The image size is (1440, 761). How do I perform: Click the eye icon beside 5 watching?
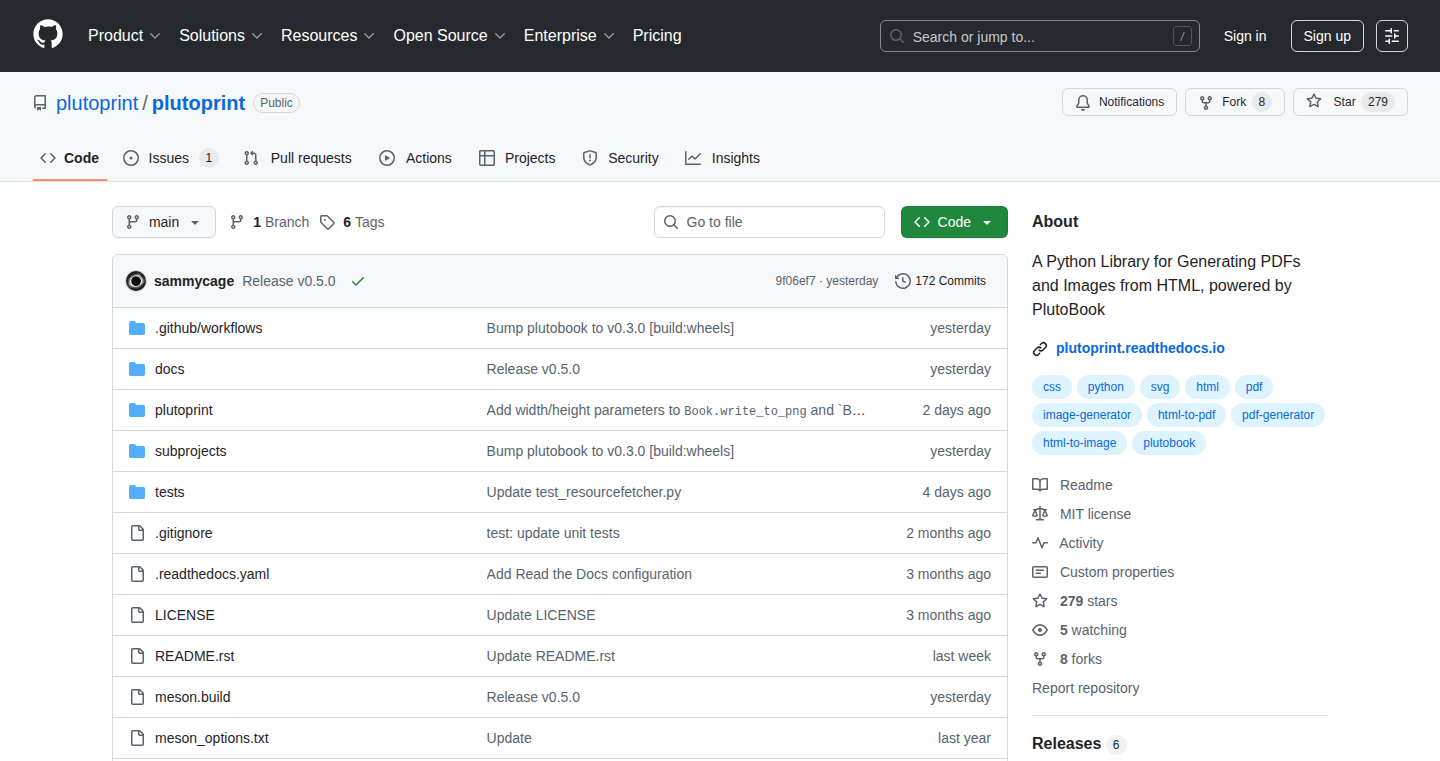1040,630
